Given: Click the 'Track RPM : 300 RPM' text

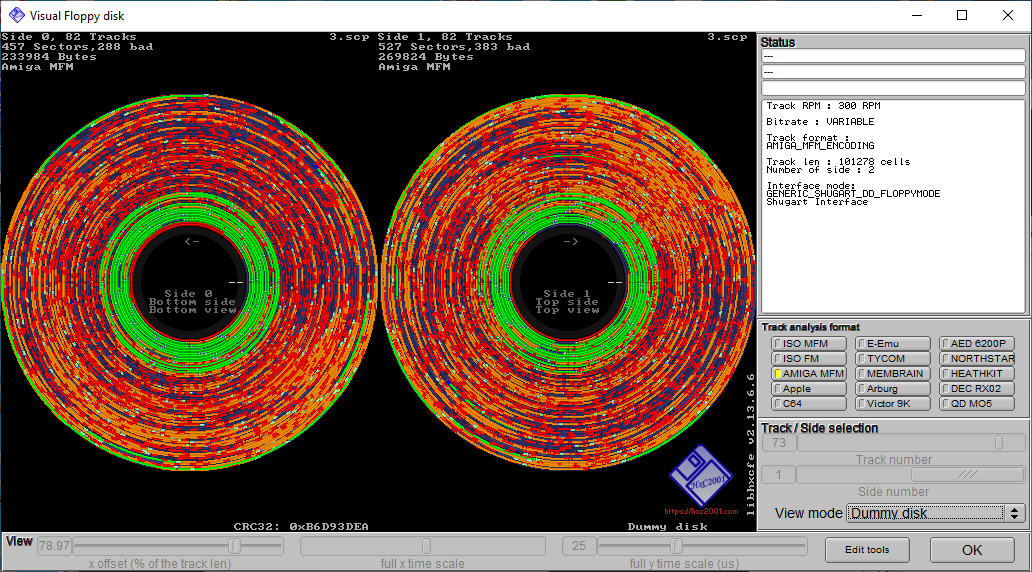Looking at the screenshot, I should point(823,106).
